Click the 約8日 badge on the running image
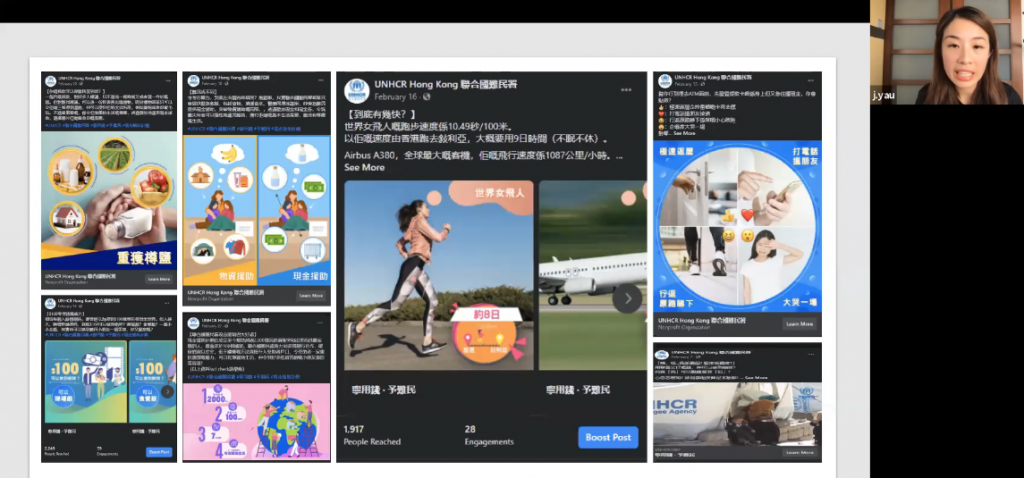 click(x=487, y=315)
